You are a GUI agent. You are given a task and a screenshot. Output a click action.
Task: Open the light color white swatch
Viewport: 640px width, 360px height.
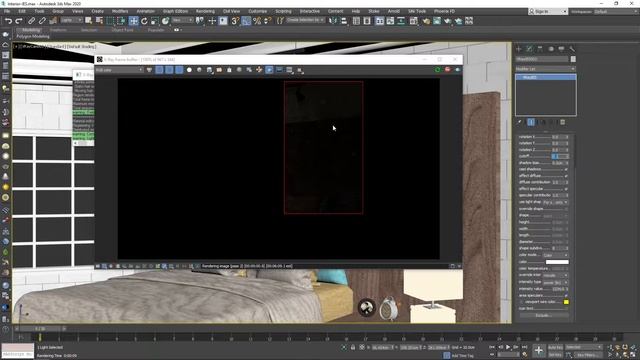tap(557, 262)
